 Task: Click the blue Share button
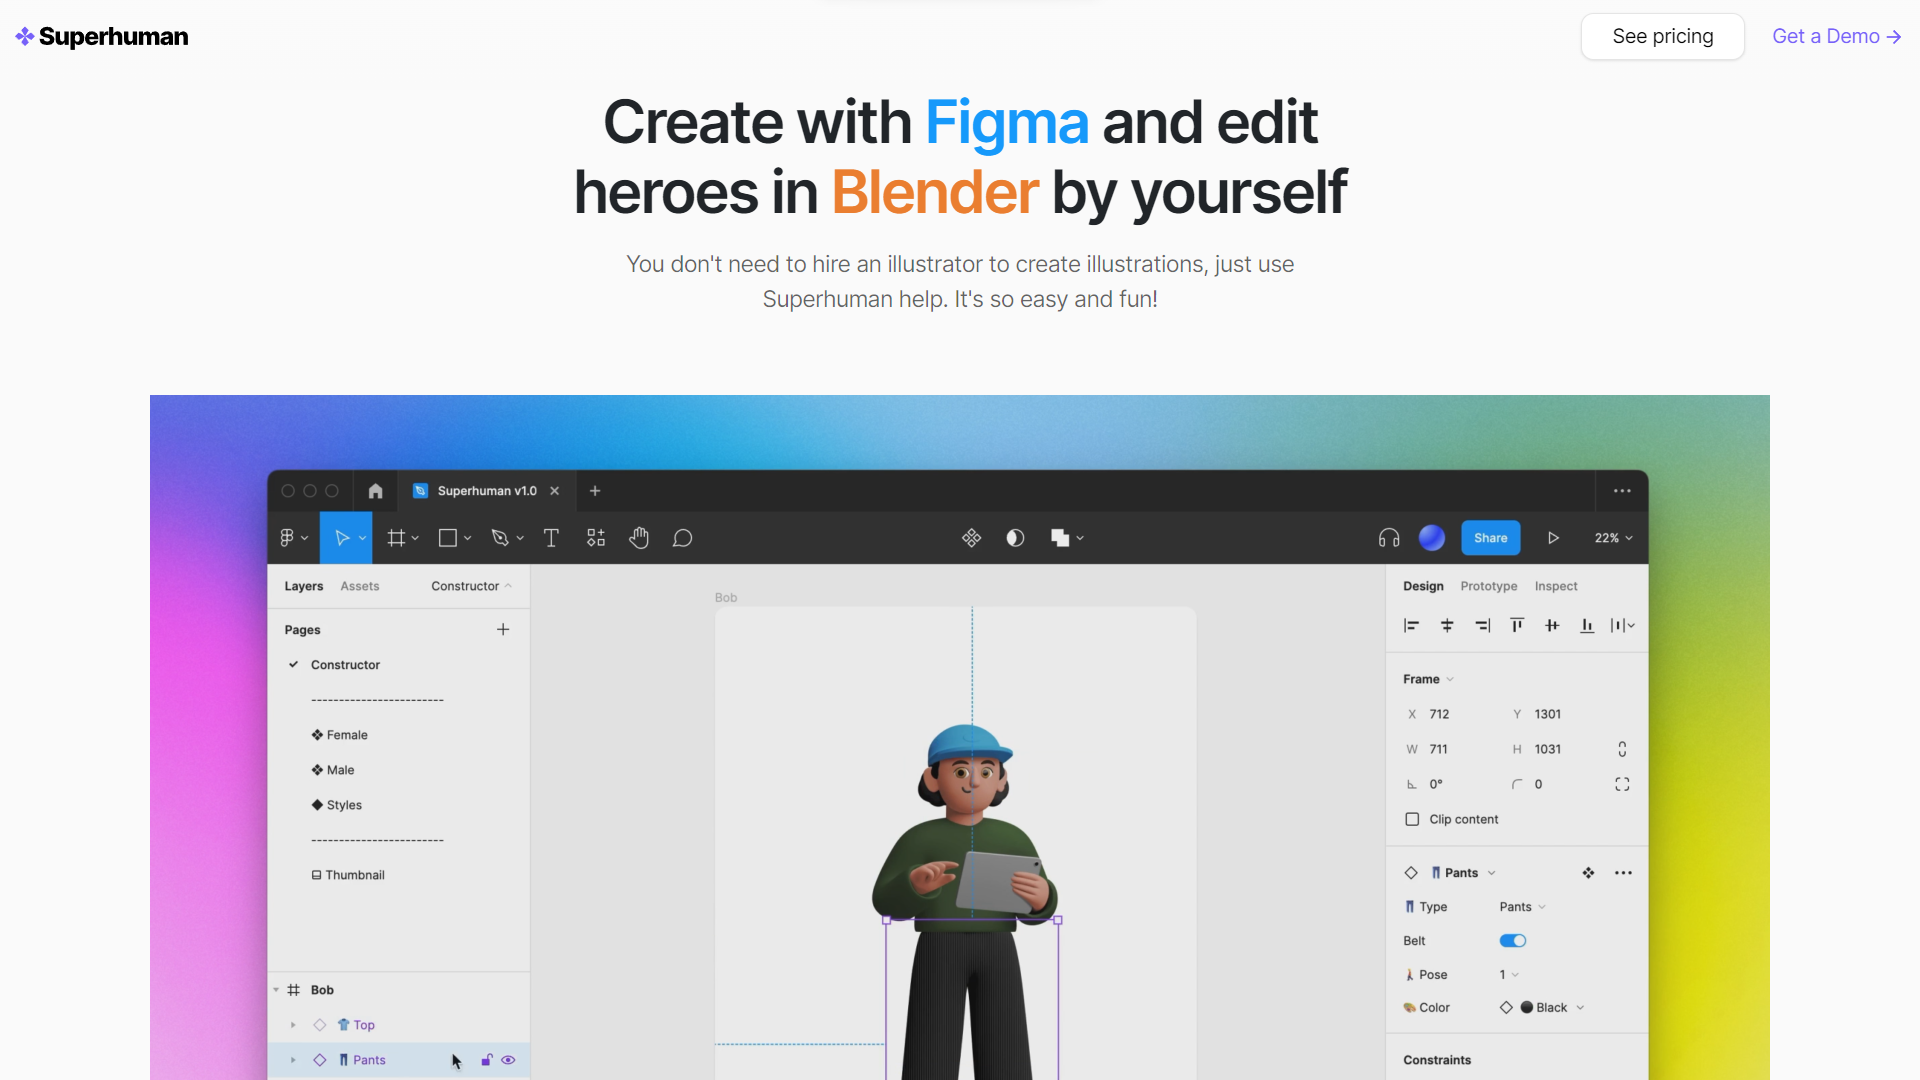coord(1491,538)
